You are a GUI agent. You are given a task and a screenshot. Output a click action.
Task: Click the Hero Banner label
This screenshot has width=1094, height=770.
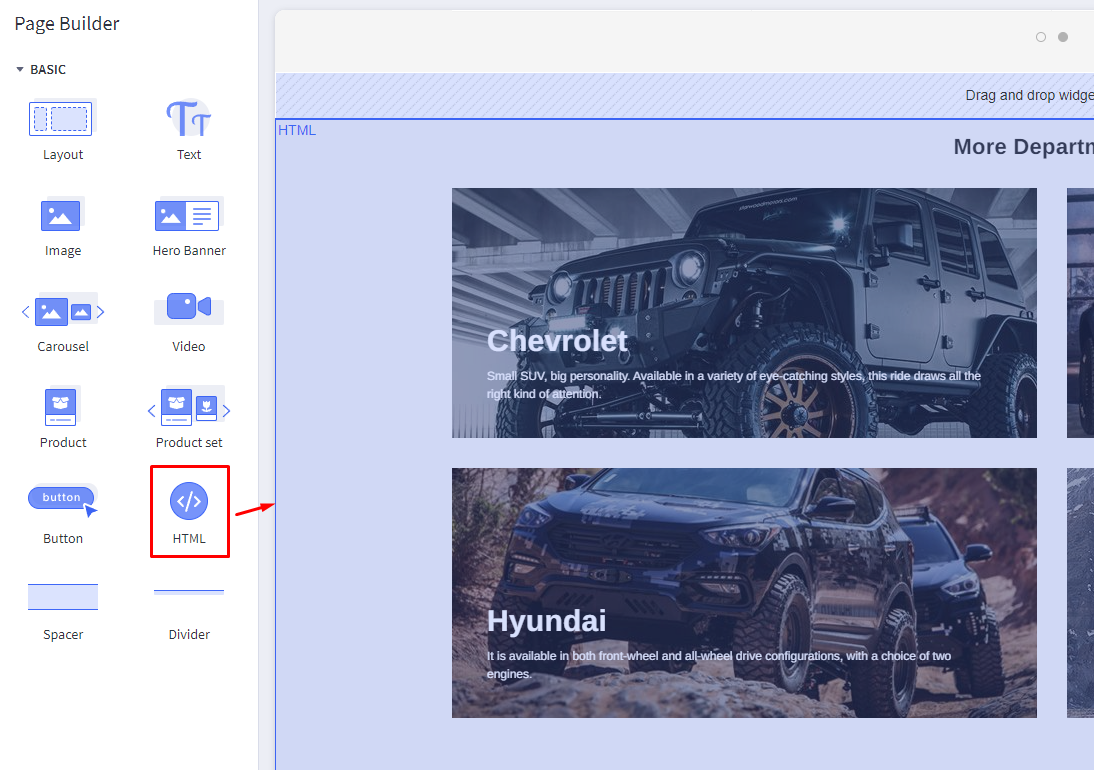click(189, 250)
